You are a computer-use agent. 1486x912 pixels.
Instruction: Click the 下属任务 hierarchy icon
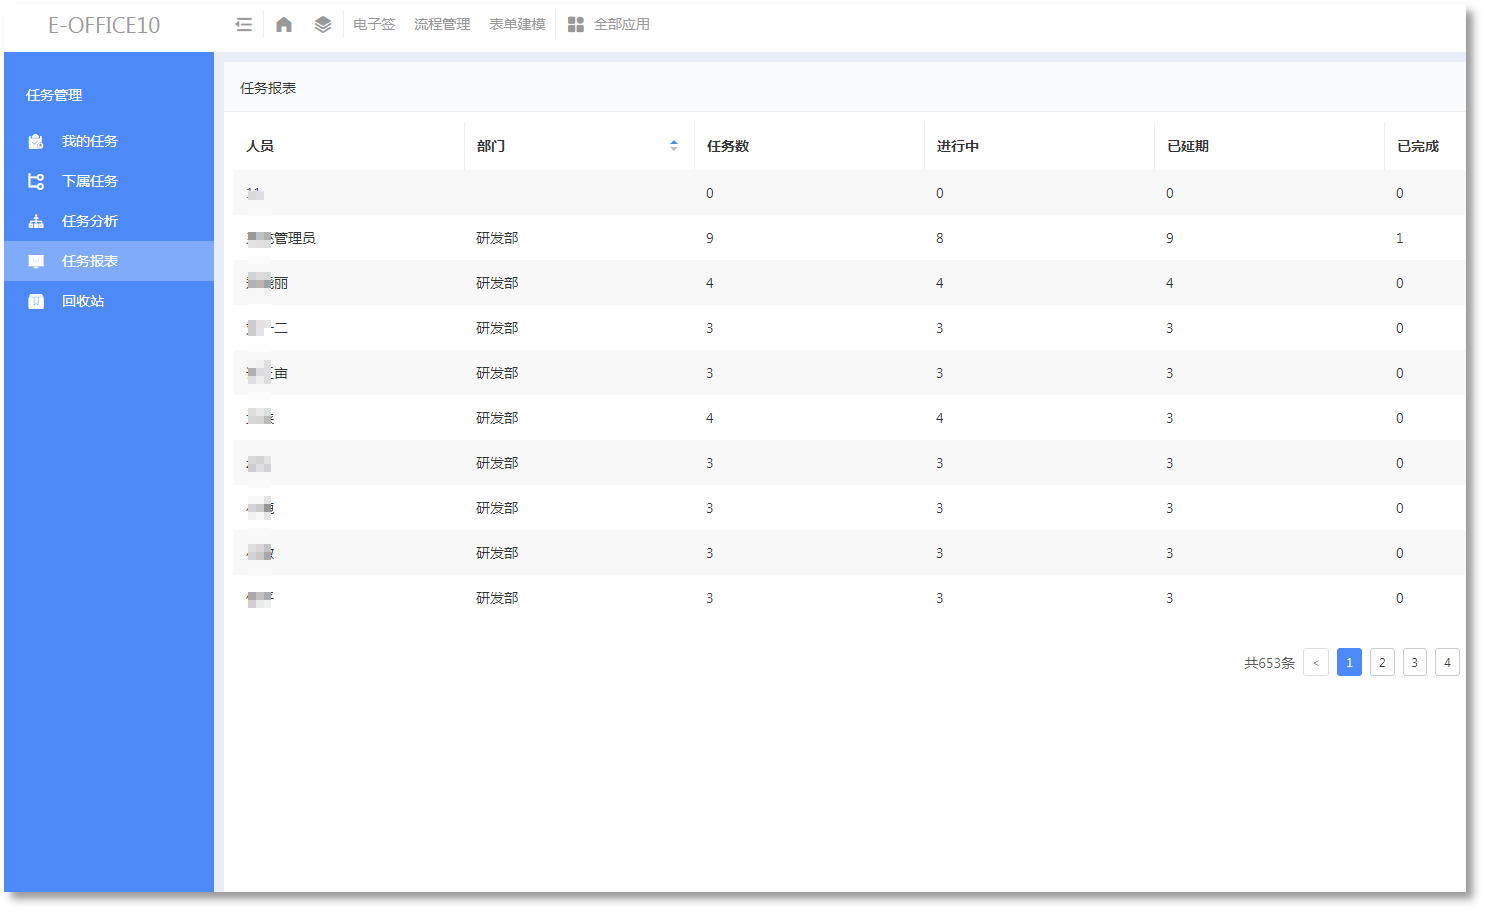(x=36, y=181)
